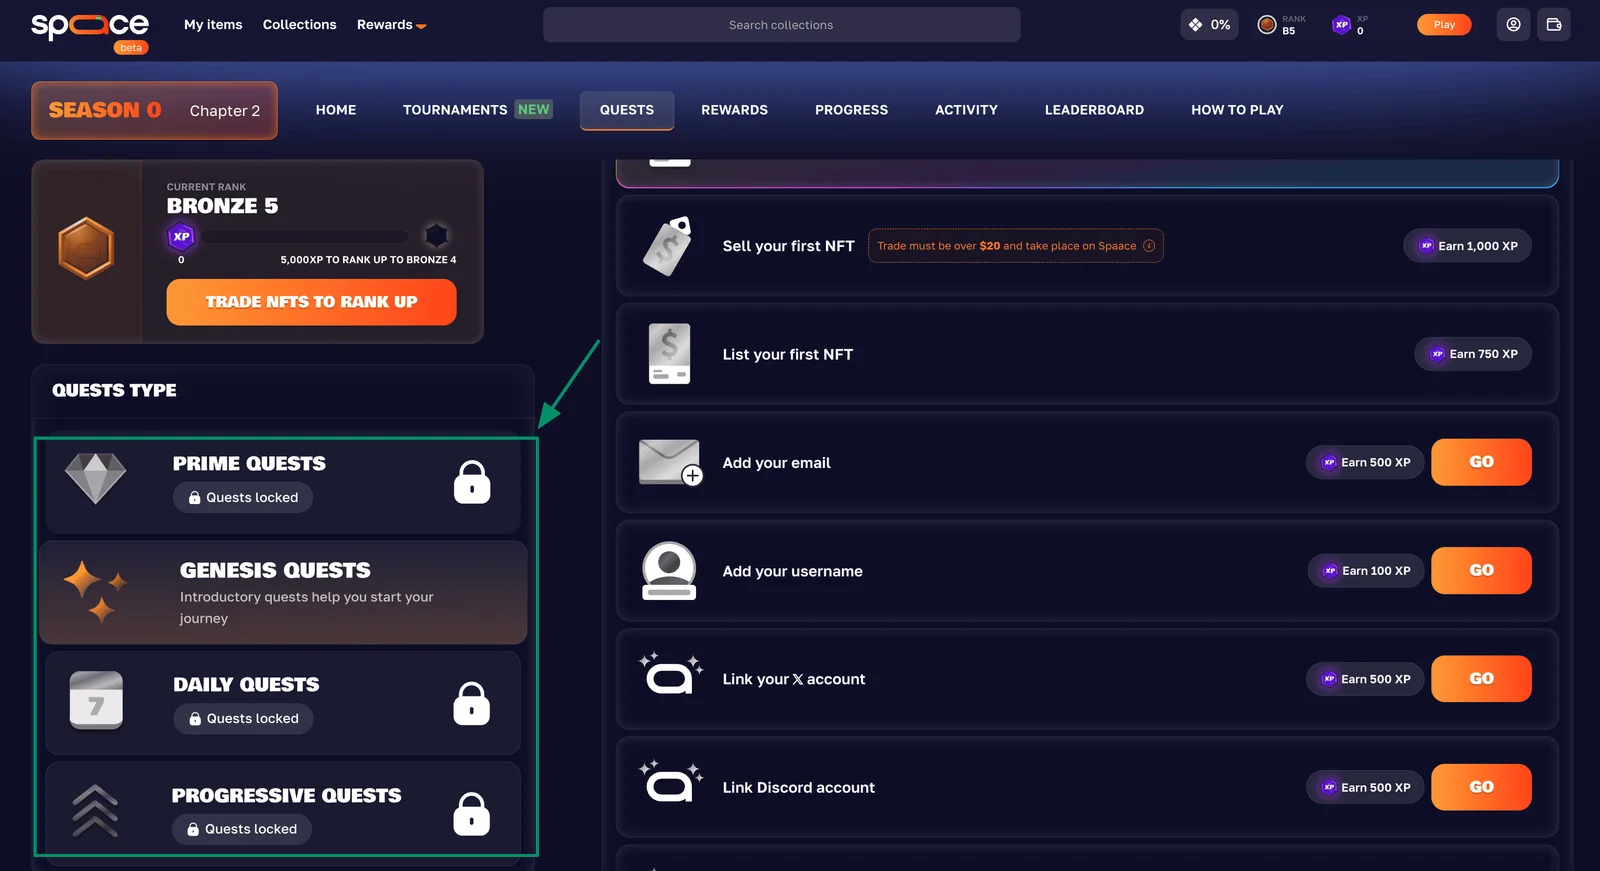Click the XP coin icon in header
The width and height of the screenshot is (1600, 871).
(x=1342, y=25)
